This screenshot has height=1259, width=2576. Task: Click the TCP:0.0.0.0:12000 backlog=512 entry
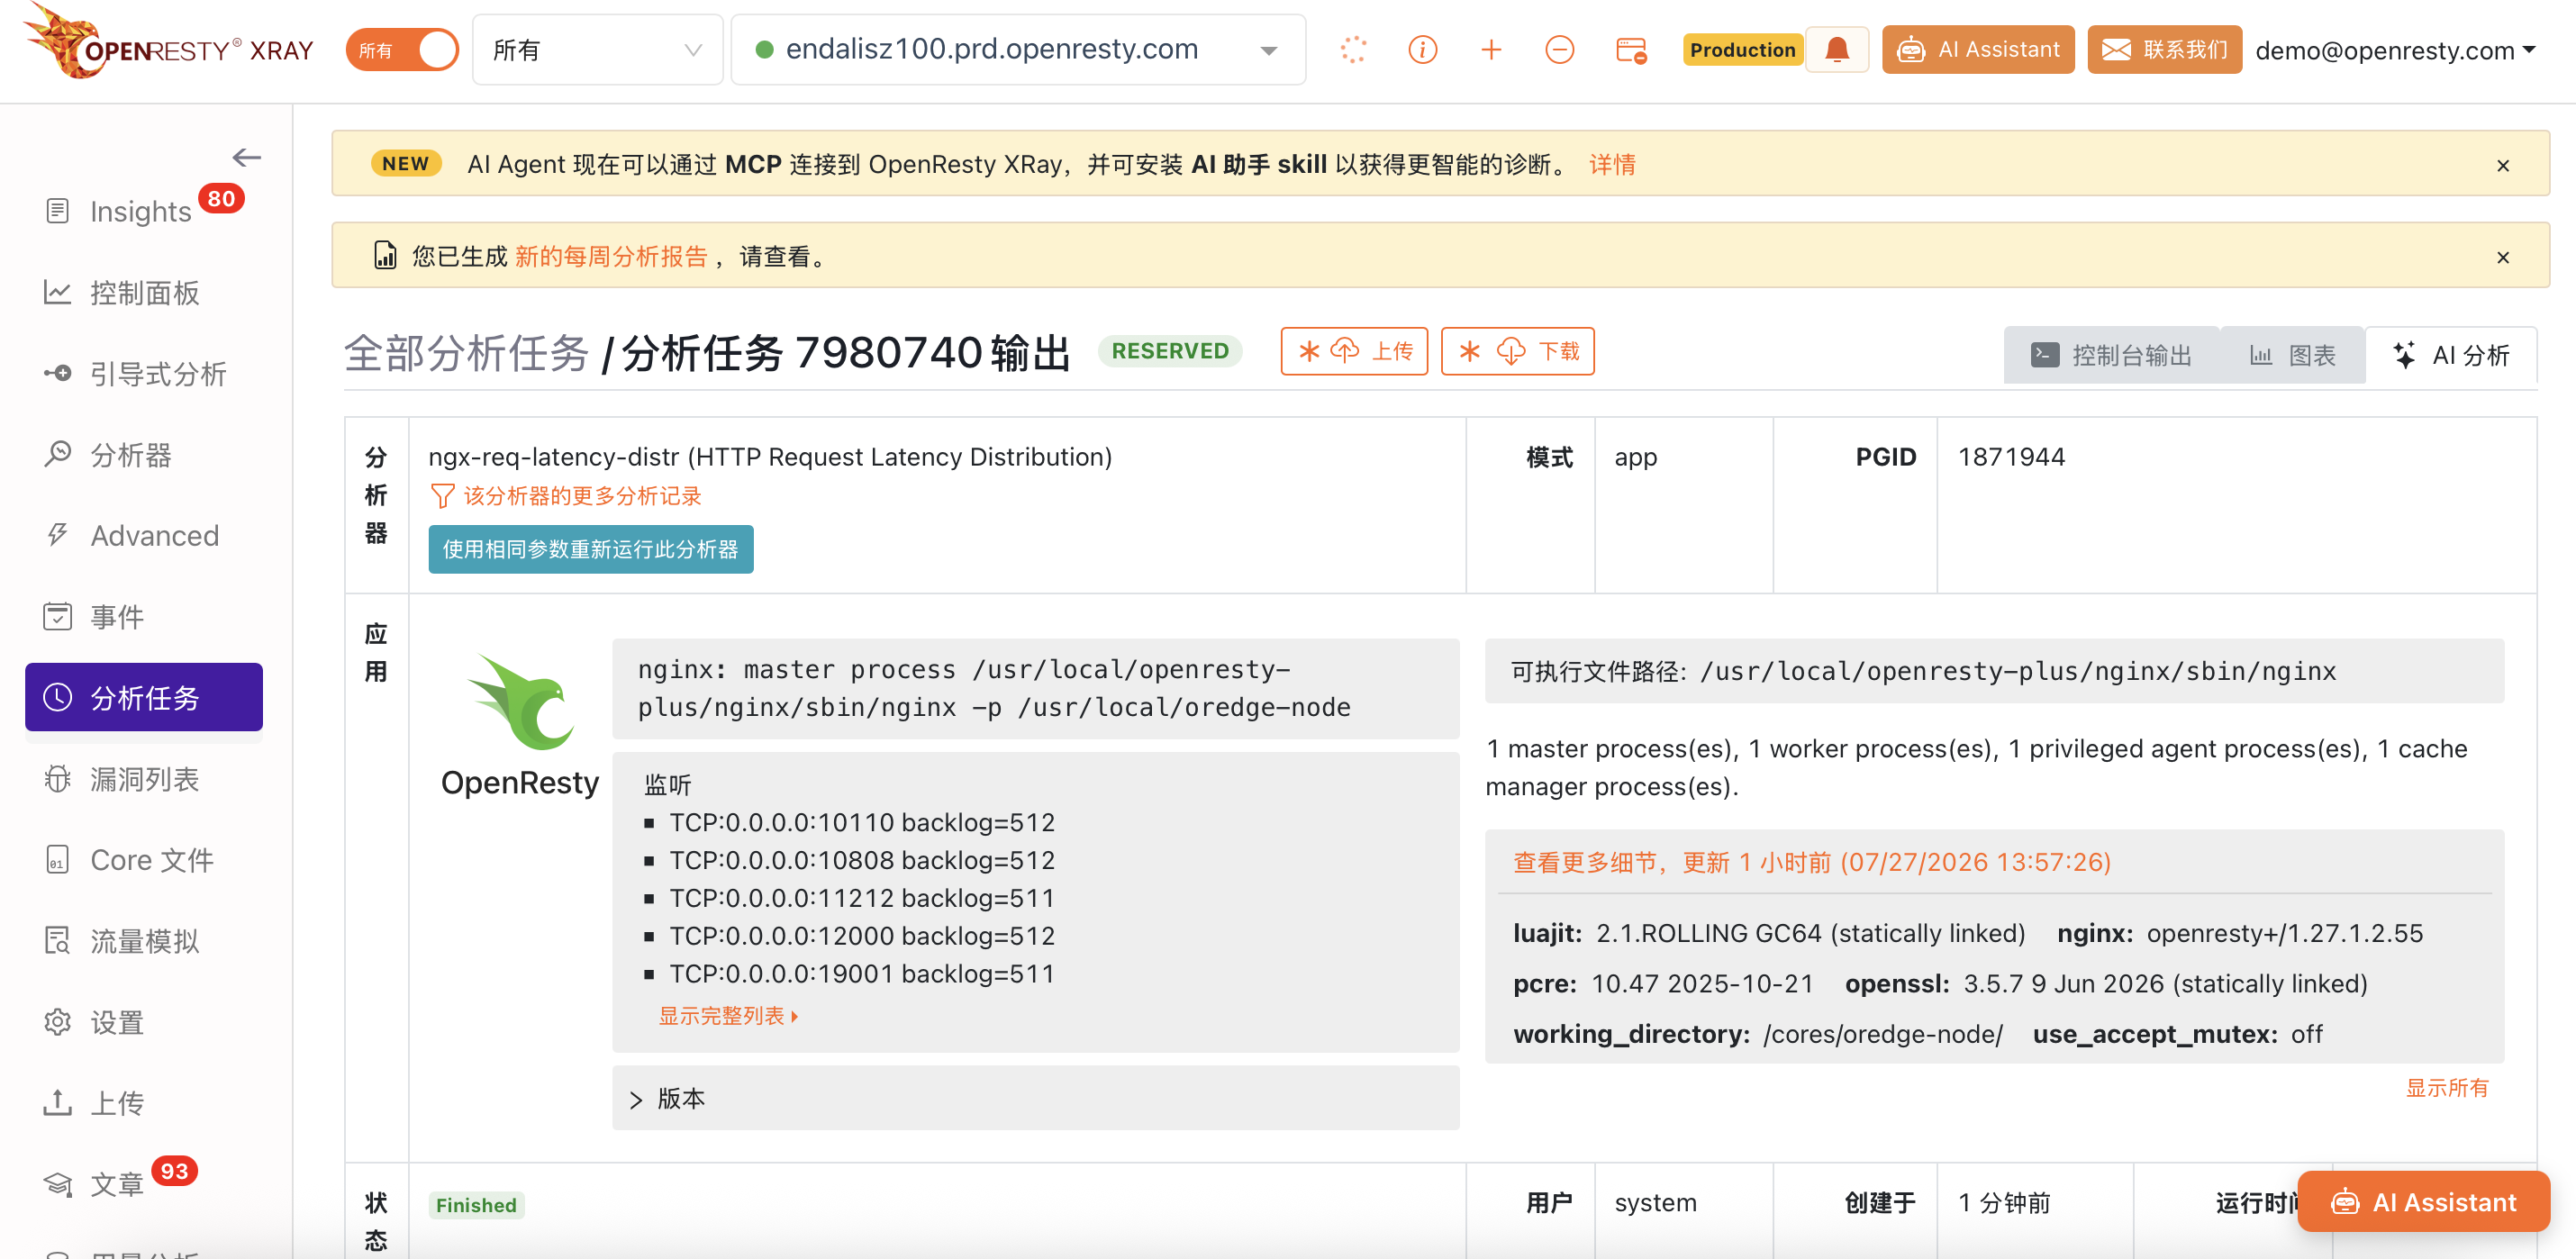(x=862, y=936)
